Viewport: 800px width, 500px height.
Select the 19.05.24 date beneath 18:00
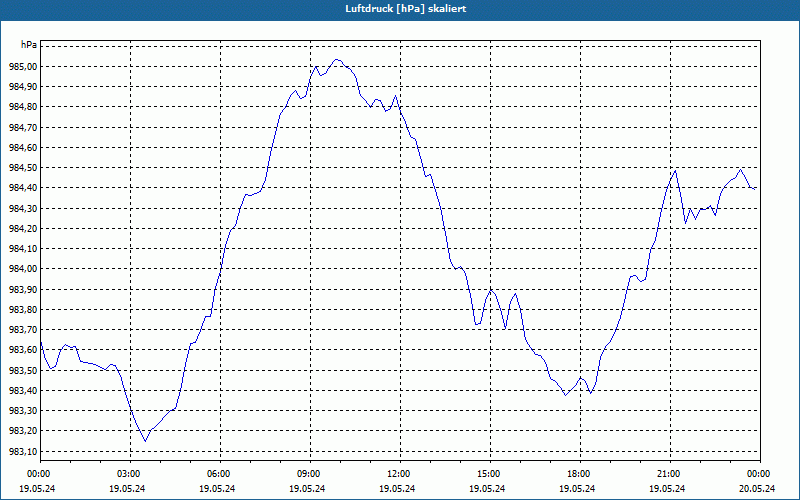pyautogui.click(x=578, y=488)
